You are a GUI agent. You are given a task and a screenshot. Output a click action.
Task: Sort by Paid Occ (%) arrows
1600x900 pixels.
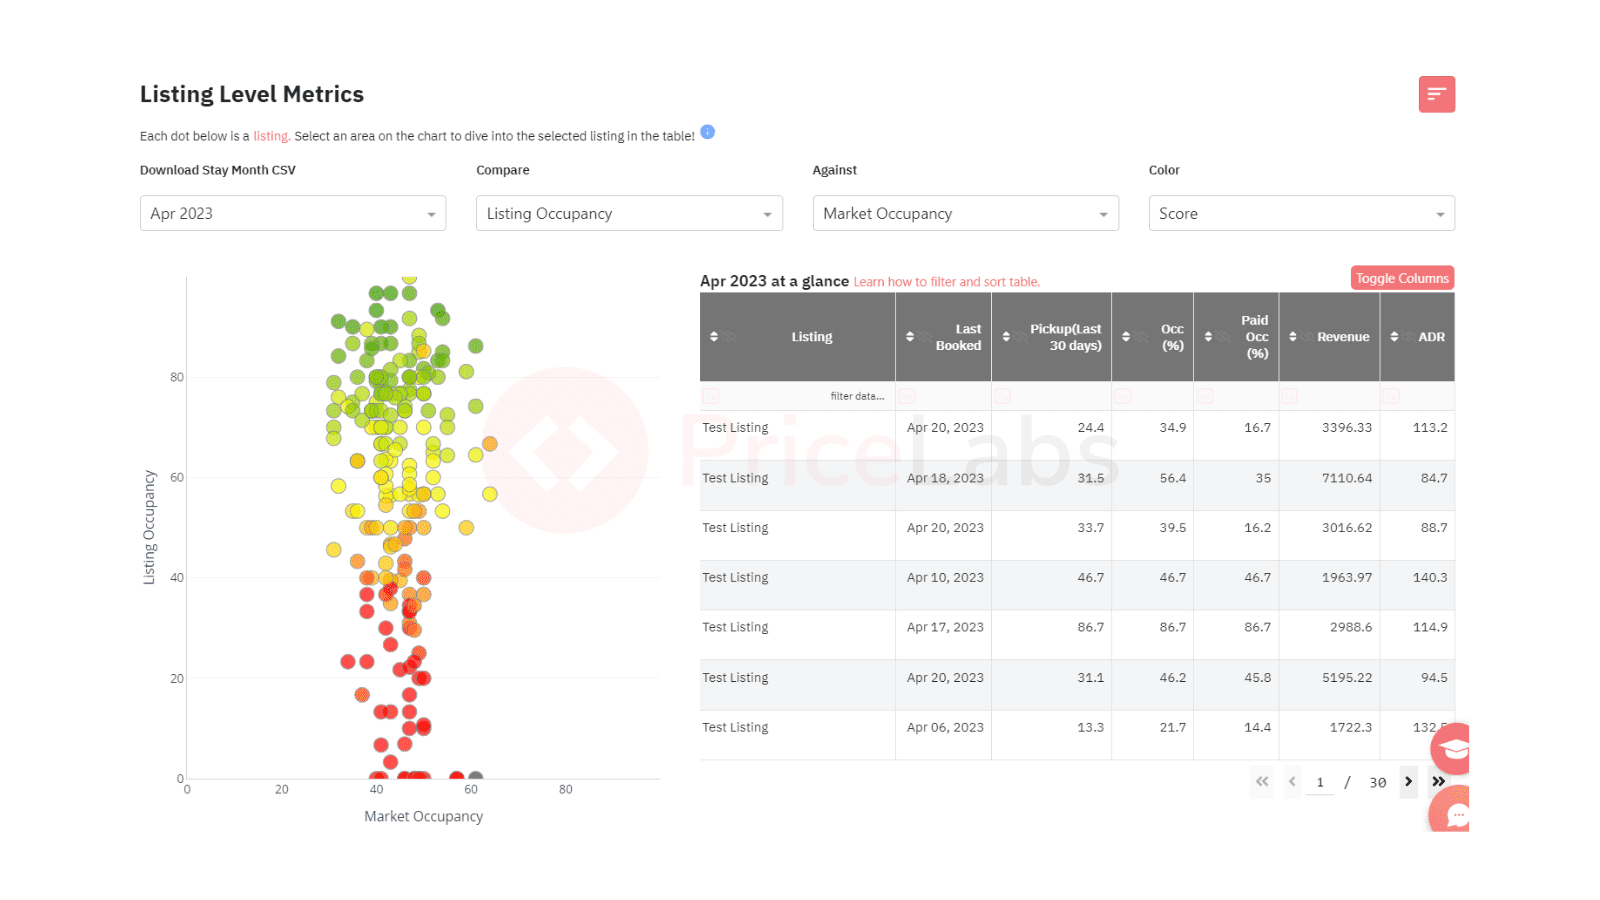tap(1208, 337)
